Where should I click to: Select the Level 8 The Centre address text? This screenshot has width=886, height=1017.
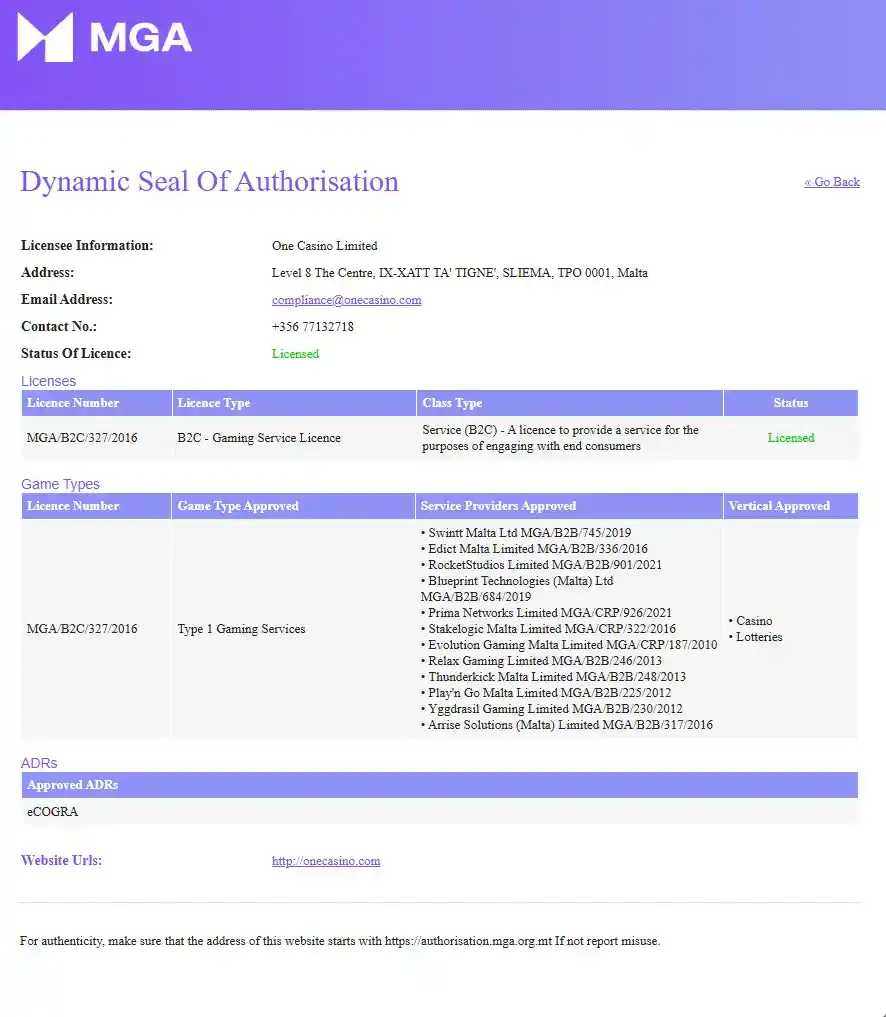pyautogui.click(x=459, y=273)
